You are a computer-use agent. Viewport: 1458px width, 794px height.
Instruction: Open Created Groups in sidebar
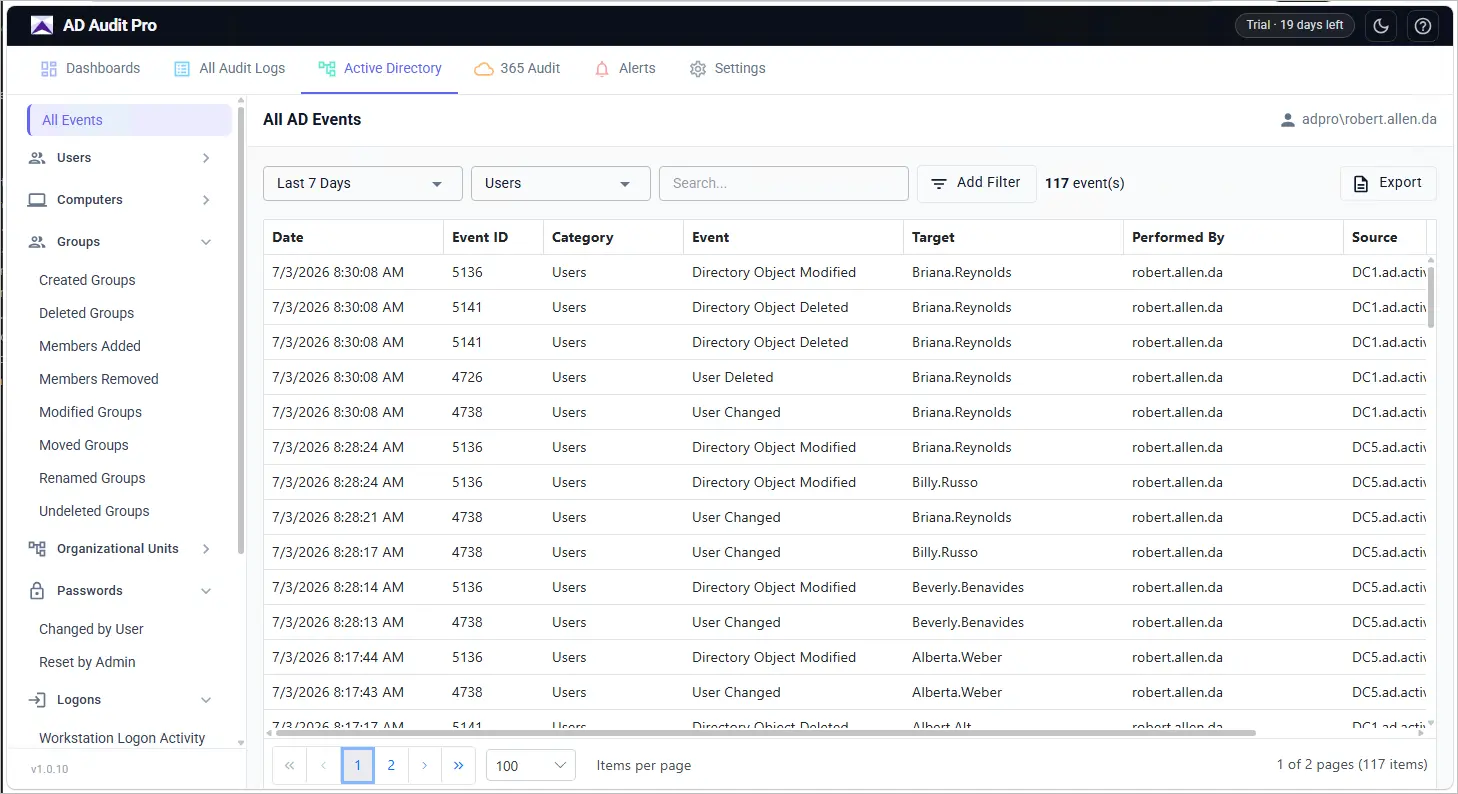click(87, 281)
